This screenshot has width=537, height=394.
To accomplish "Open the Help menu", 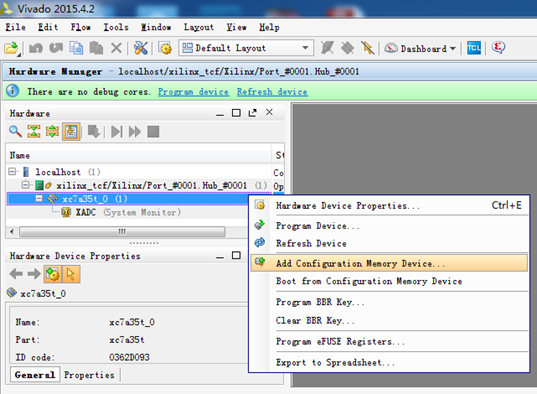I will coord(269,27).
